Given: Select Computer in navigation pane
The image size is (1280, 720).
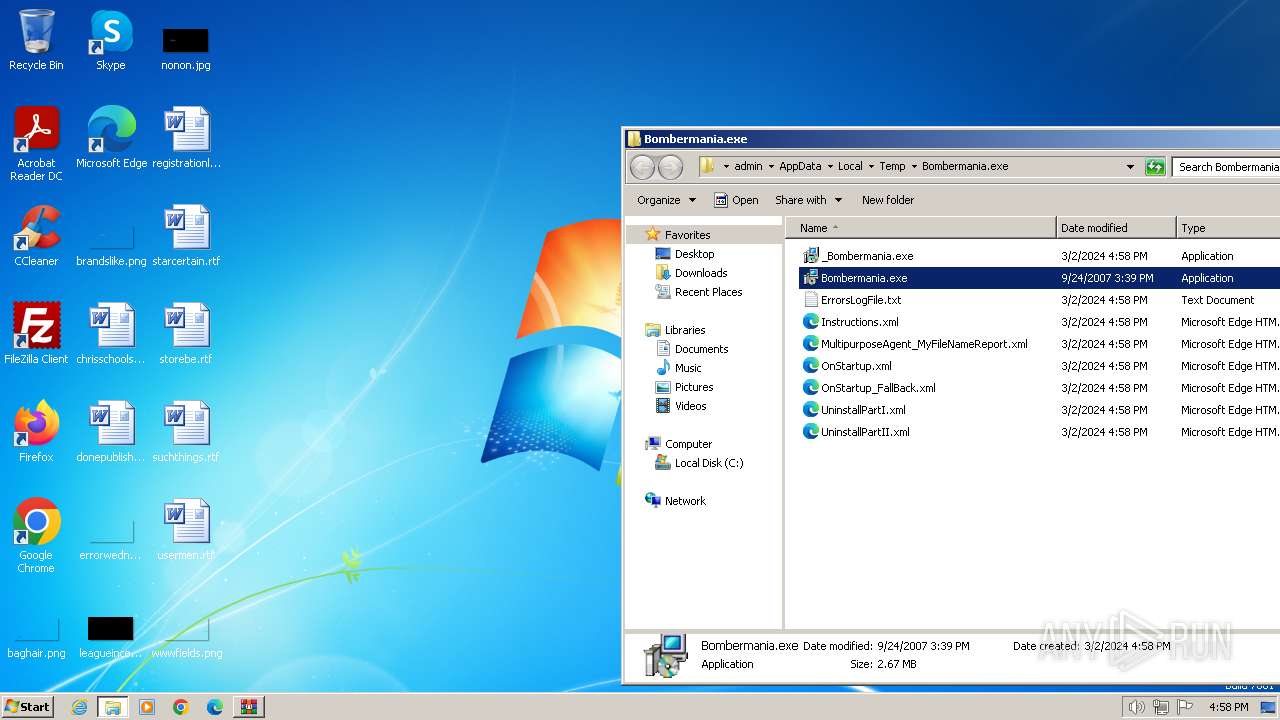Looking at the screenshot, I should [x=688, y=444].
